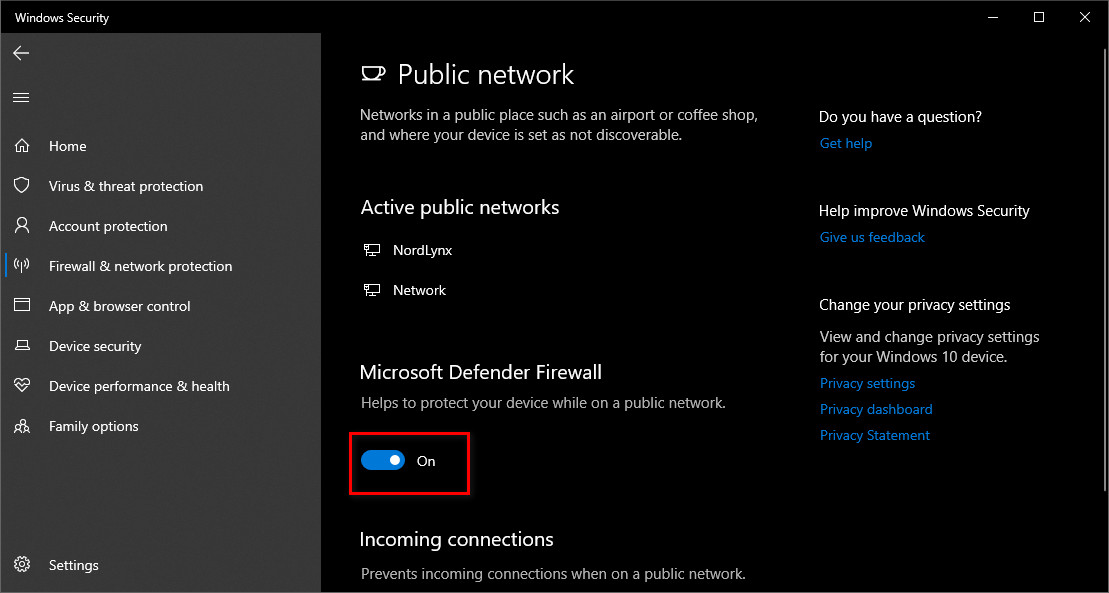Click the Device security laptop icon
Screen dimensions: 1109x593
pos(21,346)
